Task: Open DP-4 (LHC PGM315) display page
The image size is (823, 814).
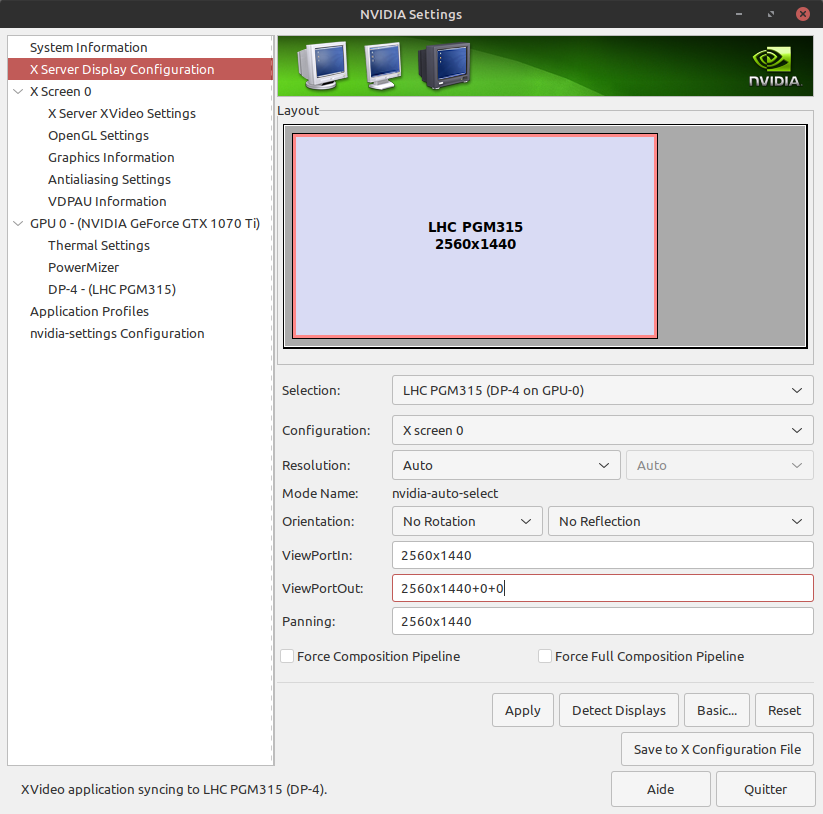Action: 112,290
